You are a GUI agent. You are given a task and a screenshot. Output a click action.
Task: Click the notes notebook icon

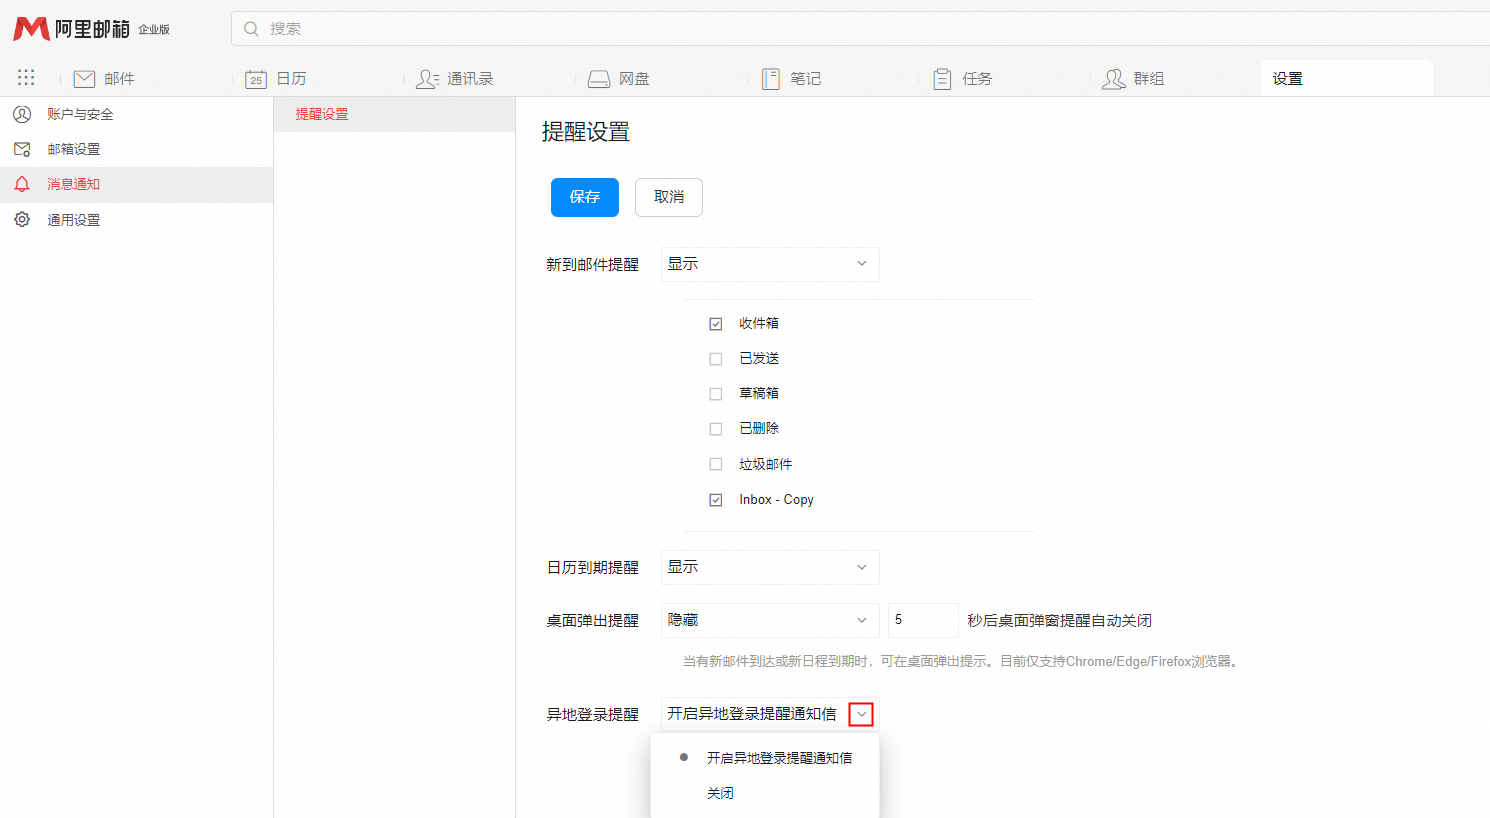(x=770, y=79)
